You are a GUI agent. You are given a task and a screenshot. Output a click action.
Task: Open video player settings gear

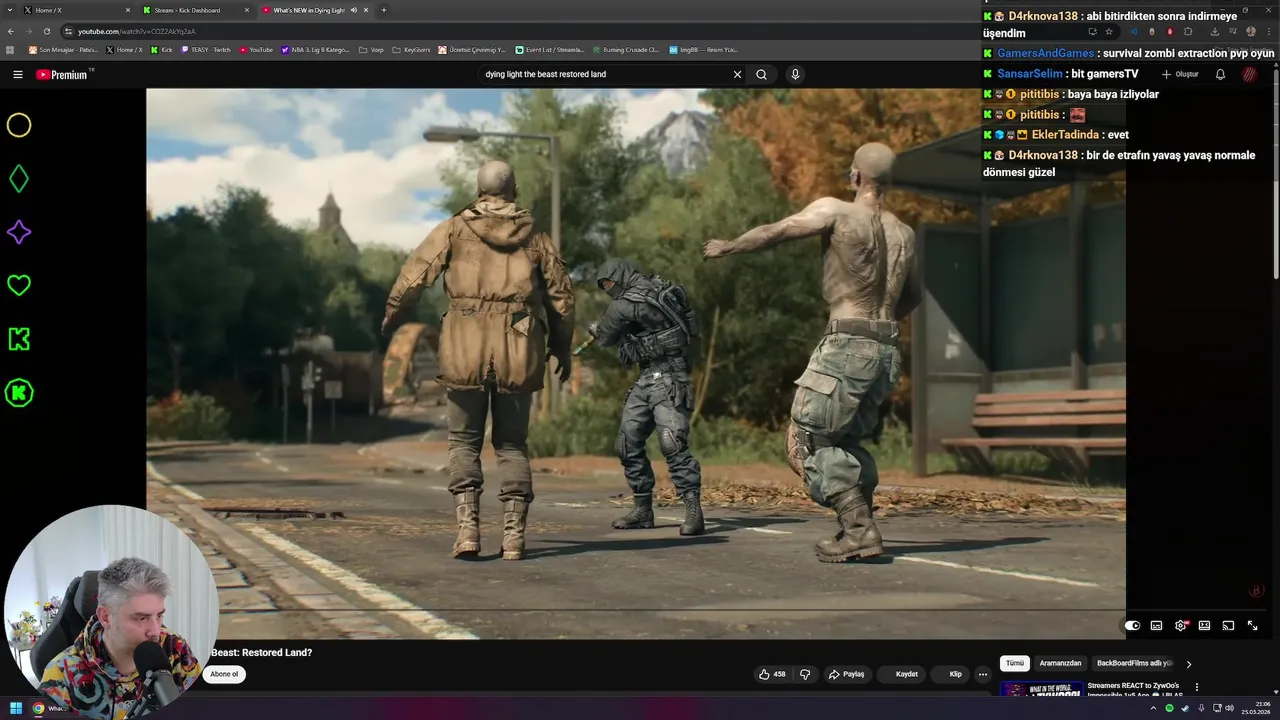pos(1180,625)
